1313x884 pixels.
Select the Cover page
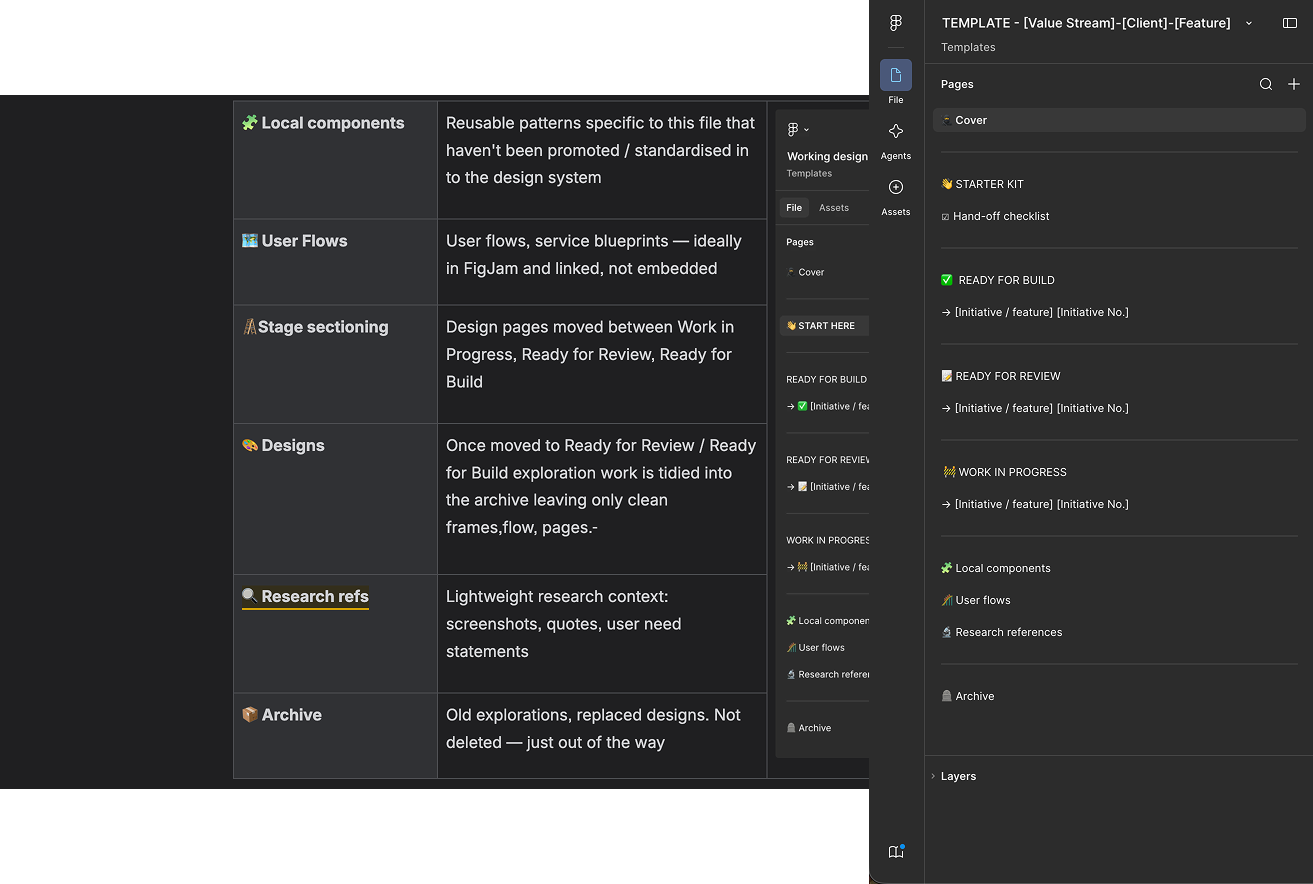click(x=1119, y=120)
